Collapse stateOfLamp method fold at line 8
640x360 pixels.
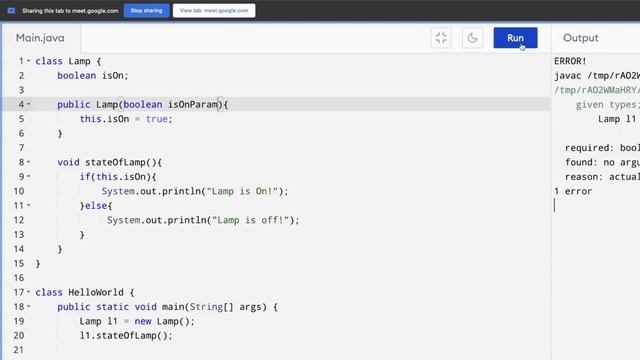click(29, 162)
